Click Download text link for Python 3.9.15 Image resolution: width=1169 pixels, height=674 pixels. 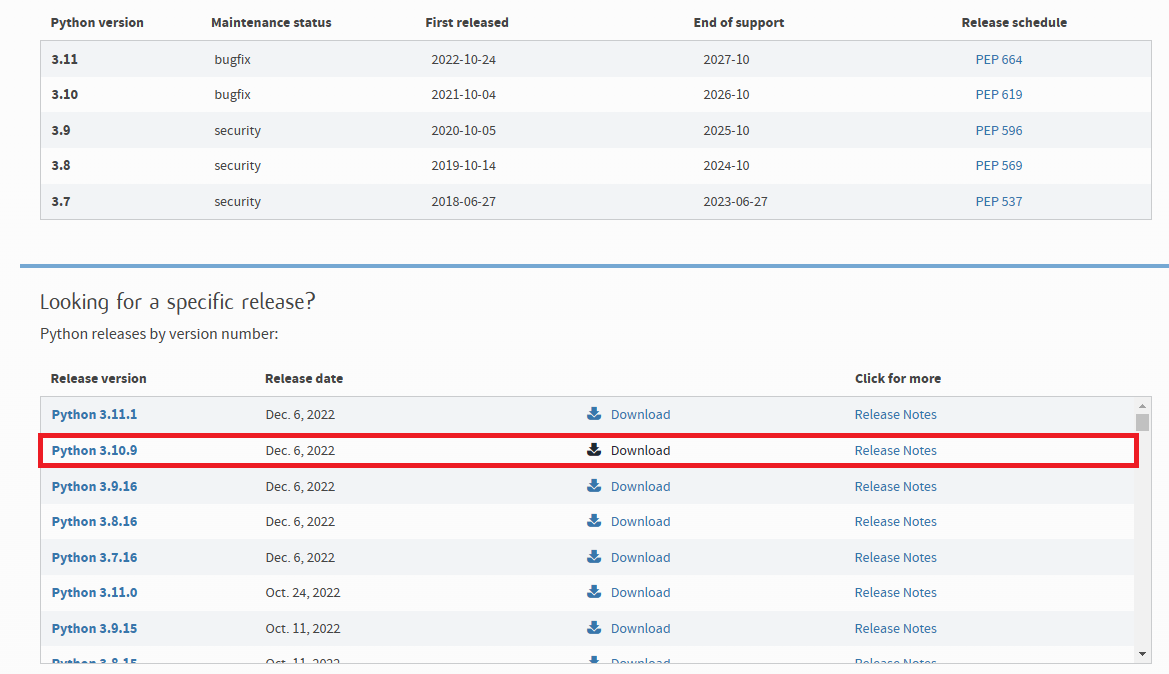640,628
